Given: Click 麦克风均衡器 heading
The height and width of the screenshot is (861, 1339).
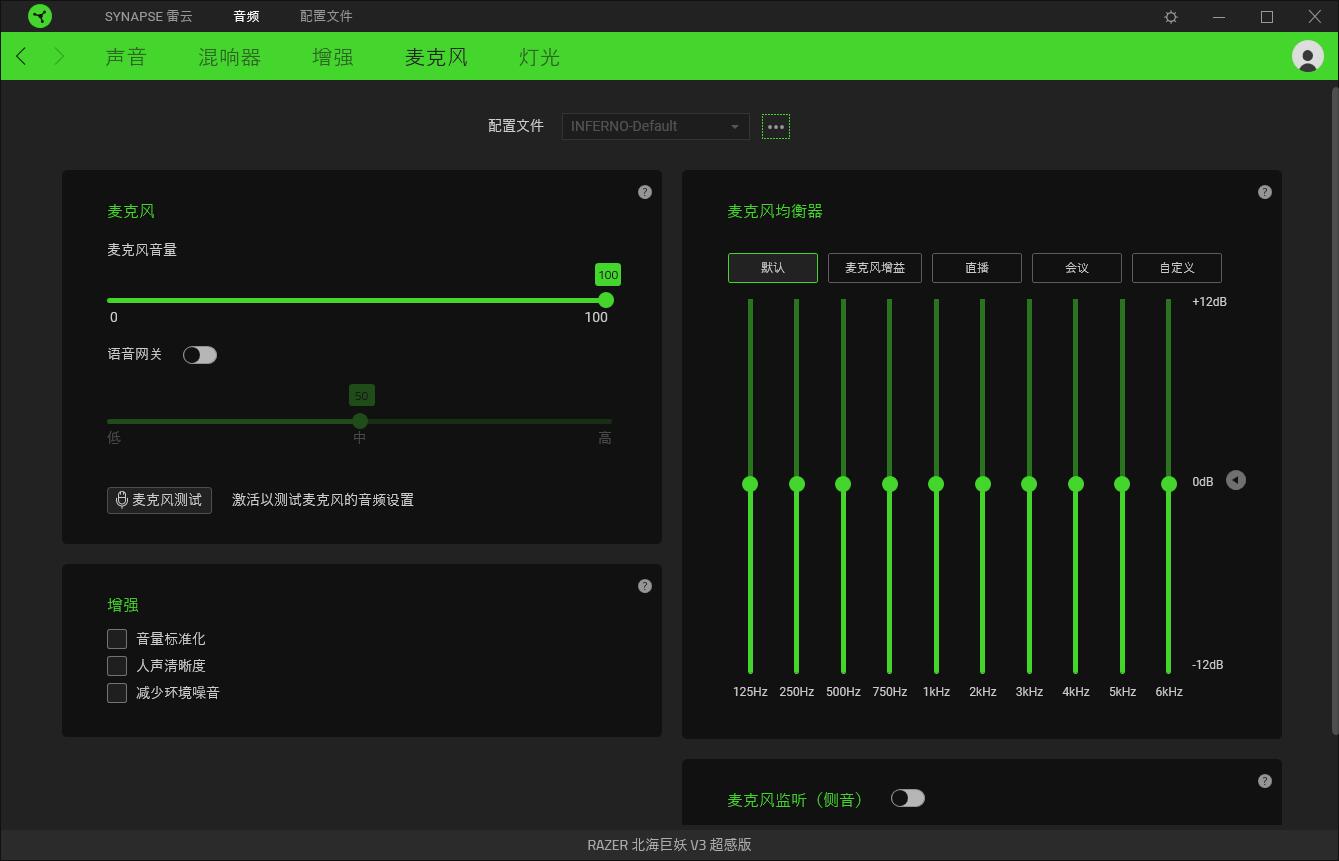Looking at the screenshot, I should tap(775, 212).
